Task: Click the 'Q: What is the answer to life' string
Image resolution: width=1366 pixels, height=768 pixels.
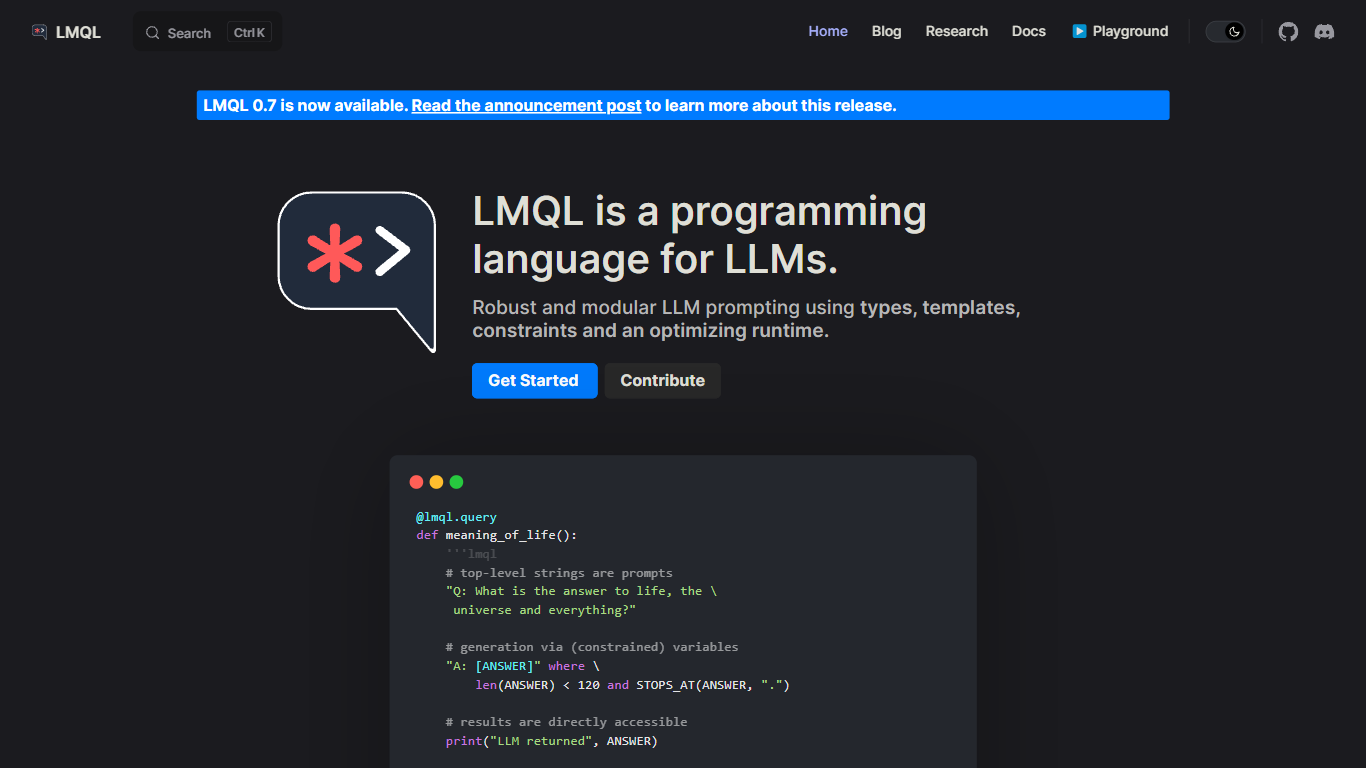Action: point(581,591)
